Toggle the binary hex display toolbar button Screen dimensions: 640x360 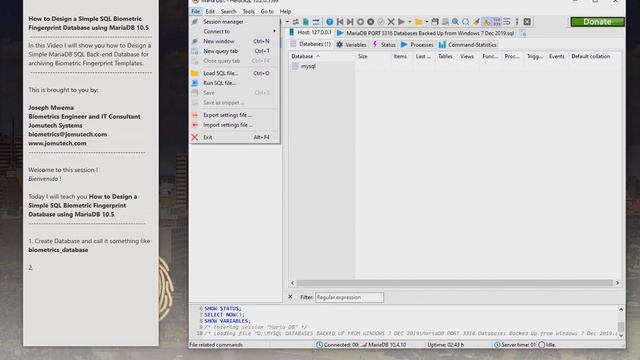(496, 22)
